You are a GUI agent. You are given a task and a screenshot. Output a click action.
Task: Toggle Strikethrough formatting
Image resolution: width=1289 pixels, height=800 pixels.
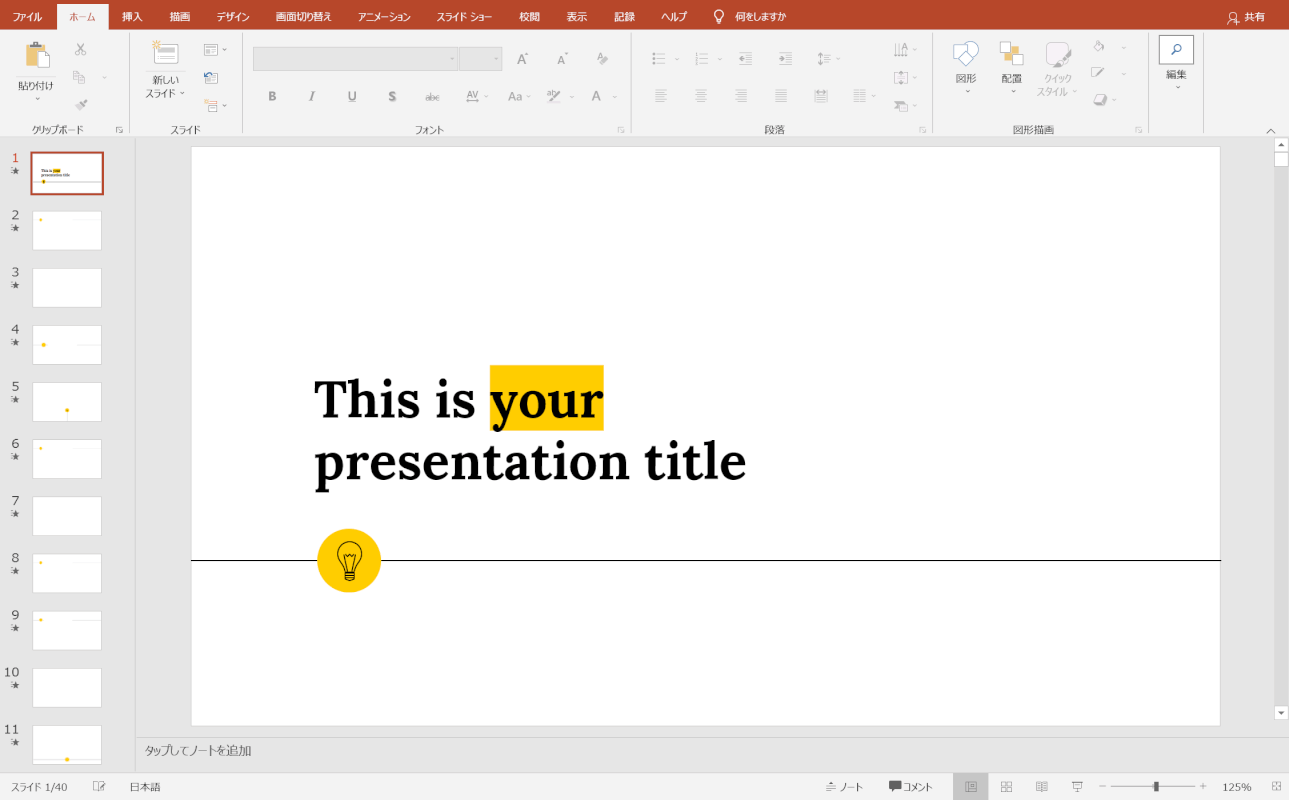point(432,96)
